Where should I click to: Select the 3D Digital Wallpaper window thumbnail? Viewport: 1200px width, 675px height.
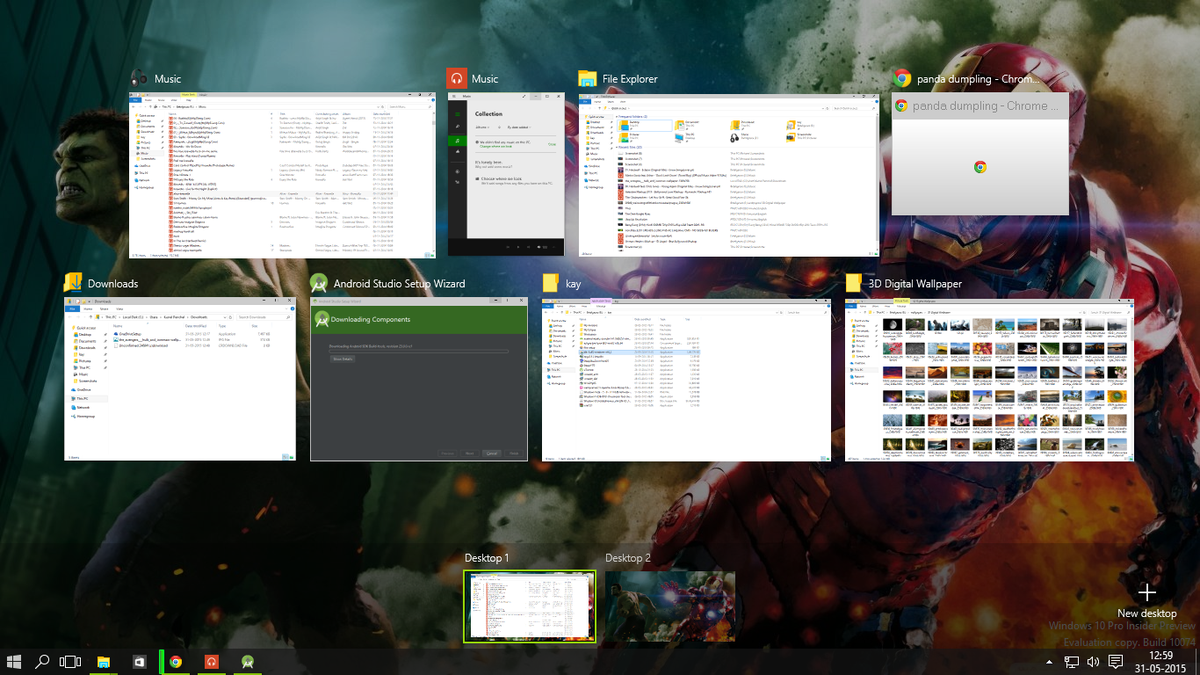coord(991,378)
